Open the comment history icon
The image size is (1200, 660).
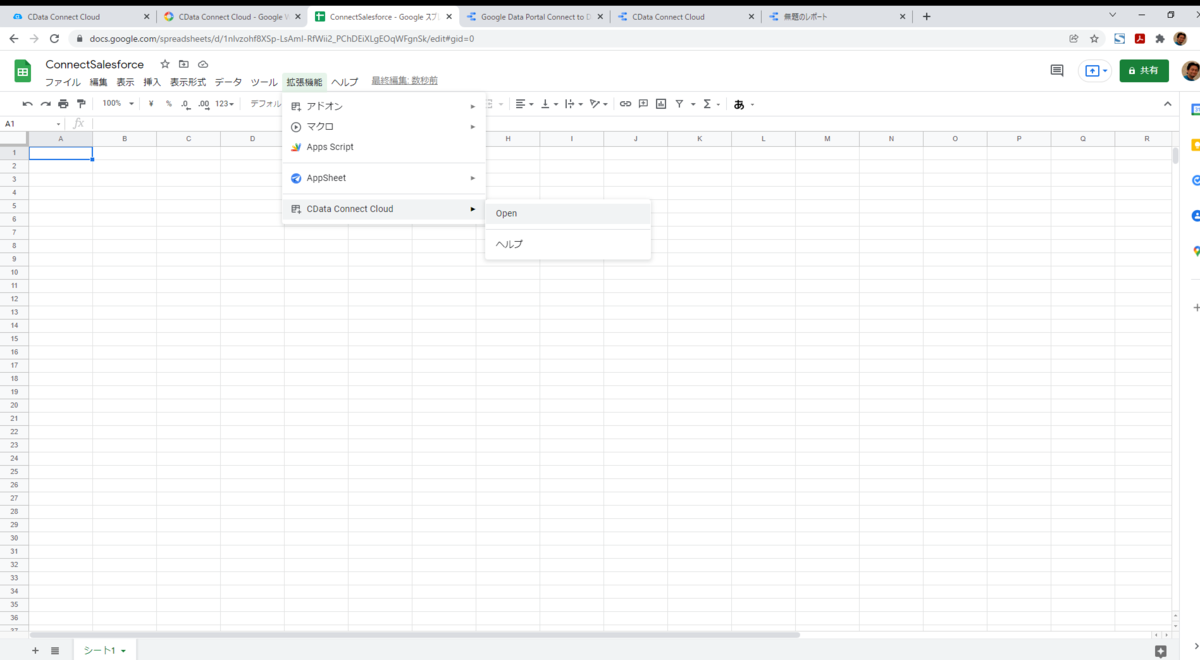coord(1057,71)
